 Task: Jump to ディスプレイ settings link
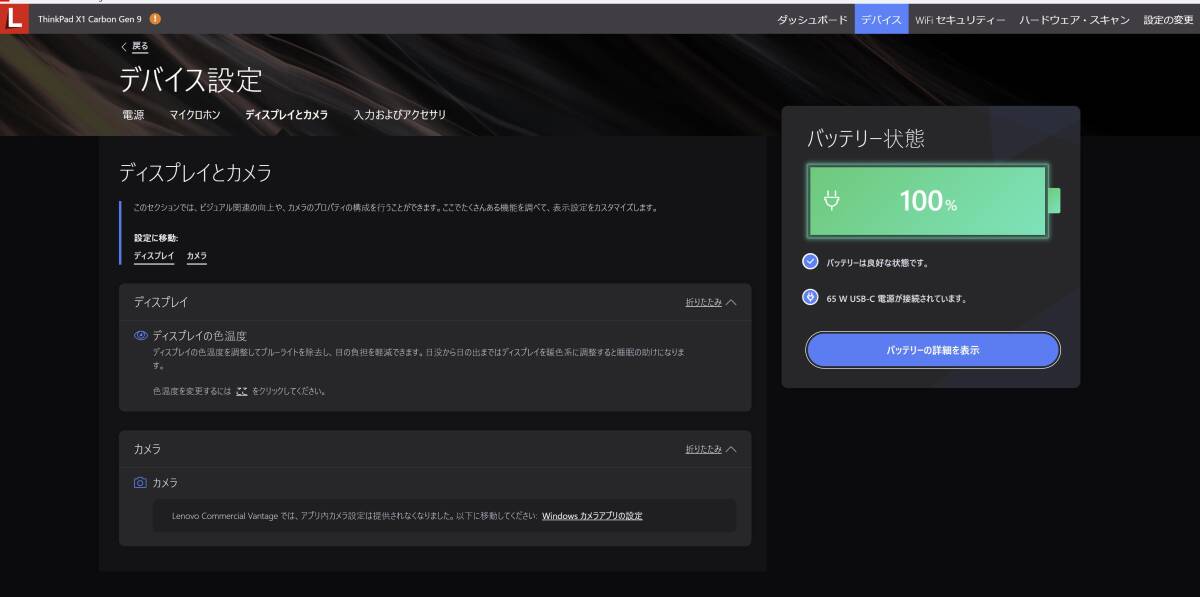154,256
